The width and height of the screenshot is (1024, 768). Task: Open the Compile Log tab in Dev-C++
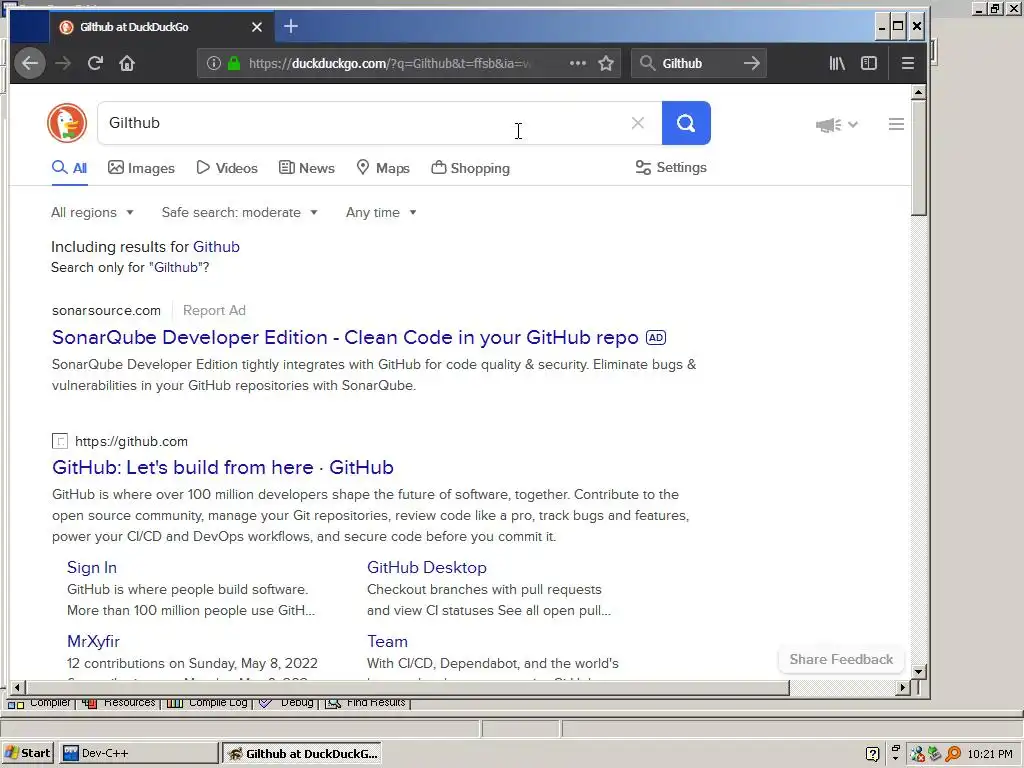[x=208, y=703]
